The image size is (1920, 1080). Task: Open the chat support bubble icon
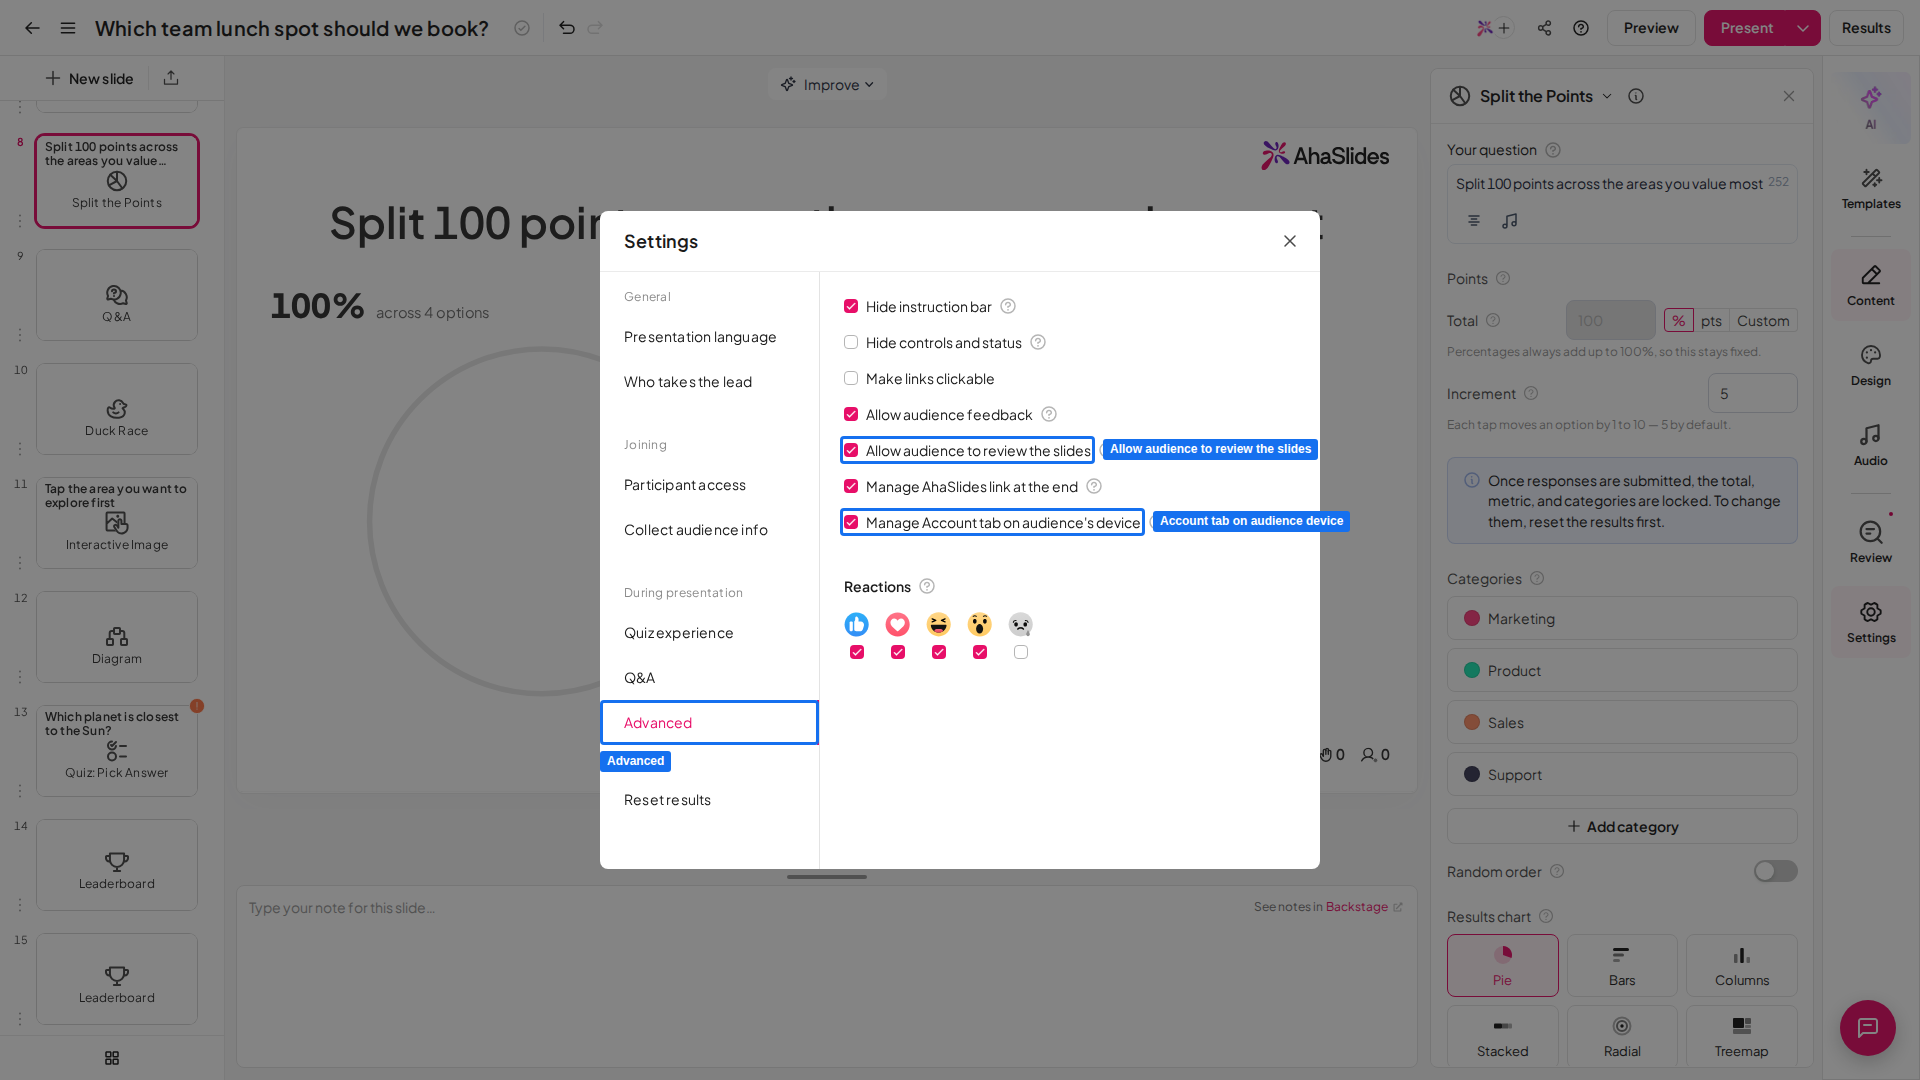click(1867, 1027)
